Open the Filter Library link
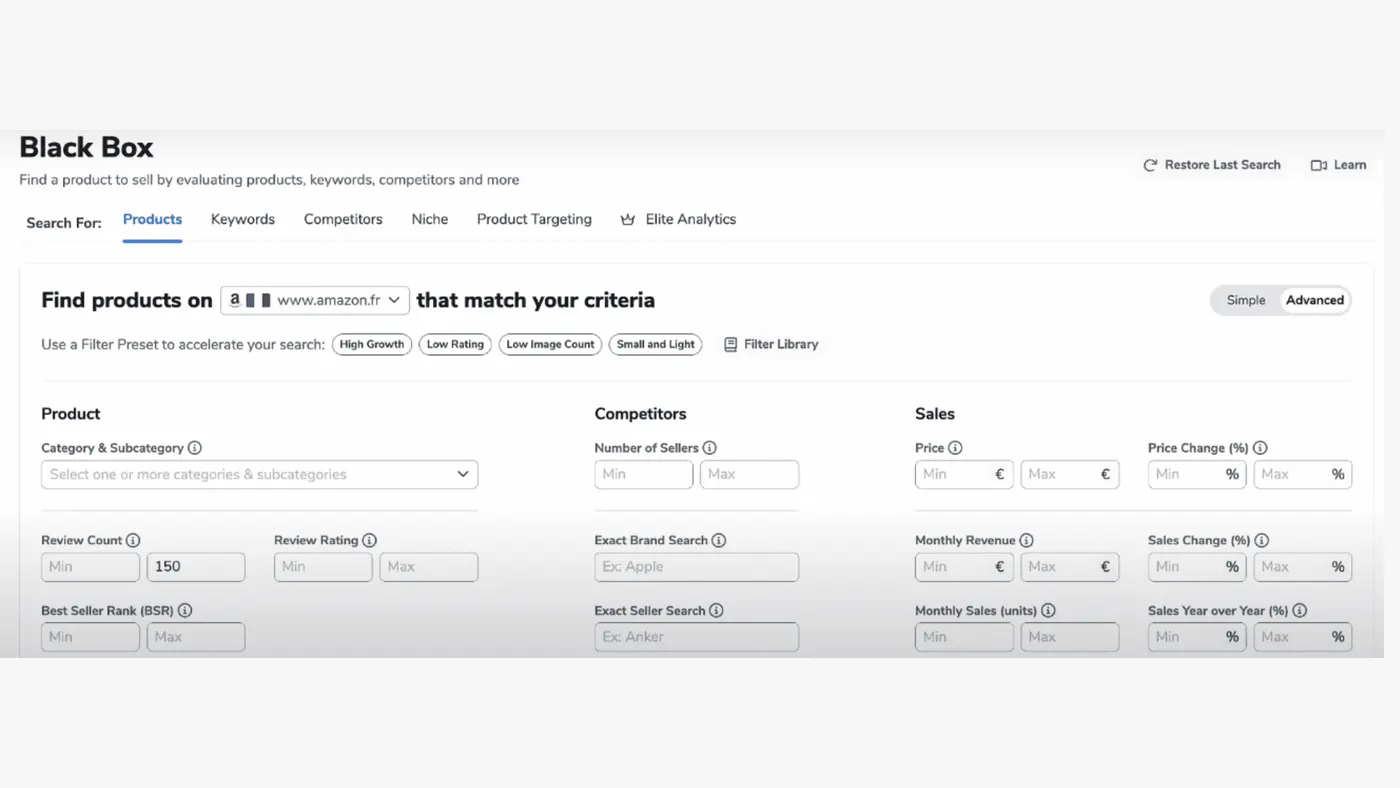Screen dimensions: 1400x788 tap(771, 344)
